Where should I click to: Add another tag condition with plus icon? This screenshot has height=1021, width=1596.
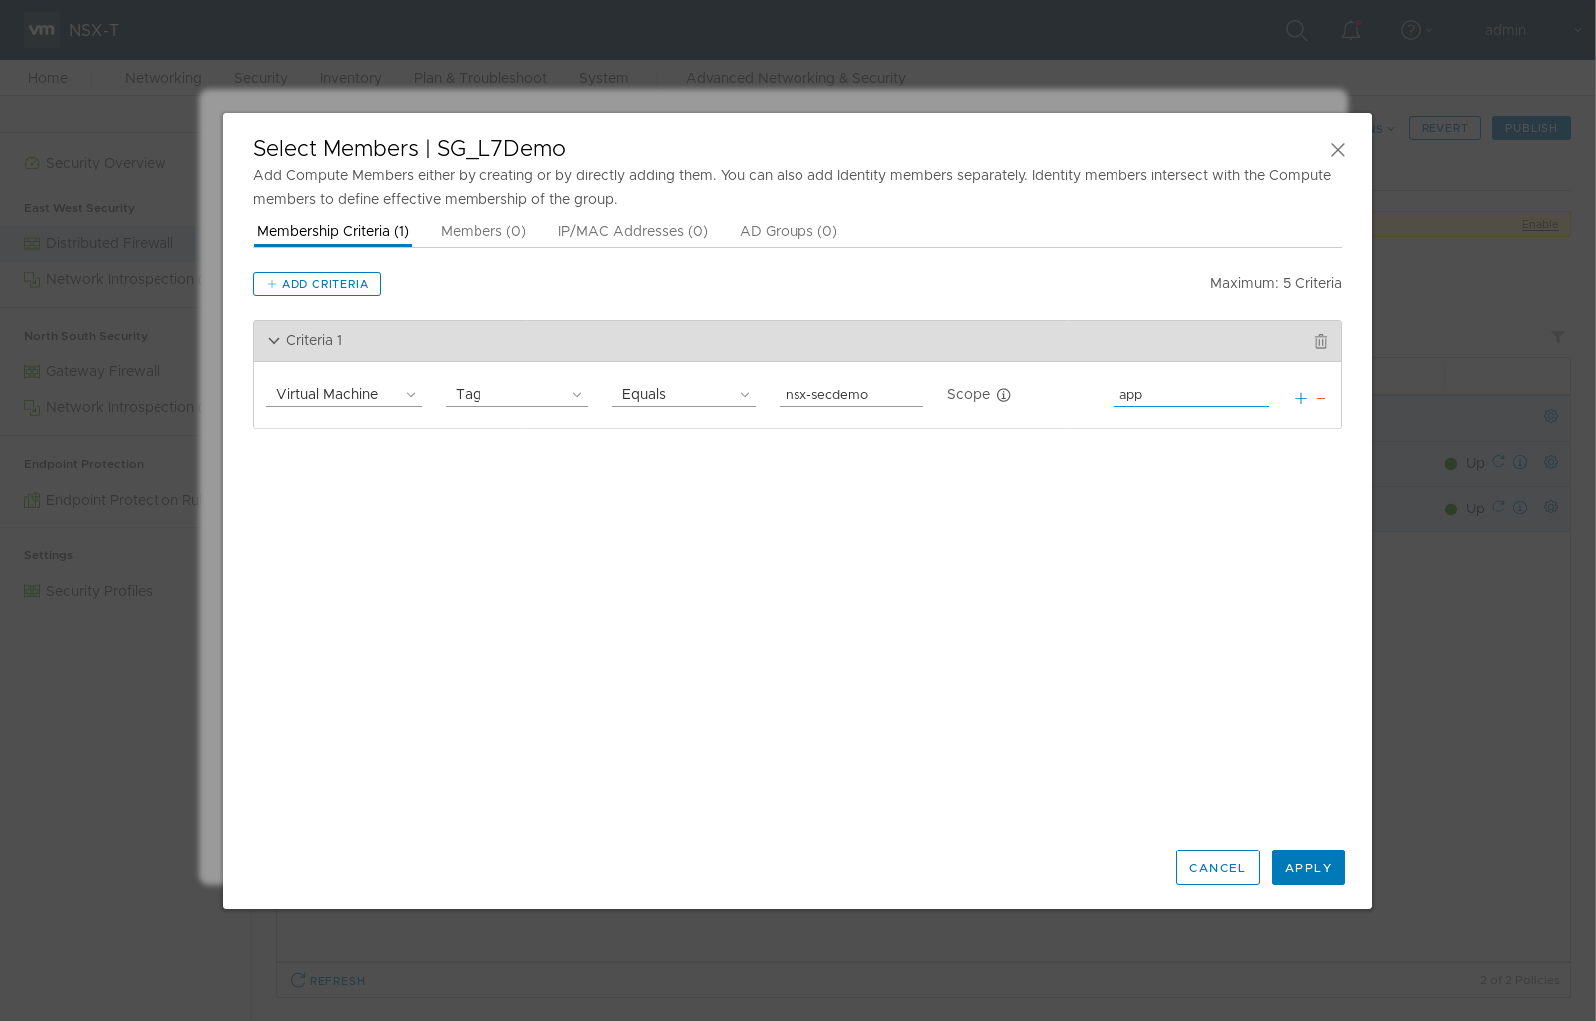tap(1300, 398)
